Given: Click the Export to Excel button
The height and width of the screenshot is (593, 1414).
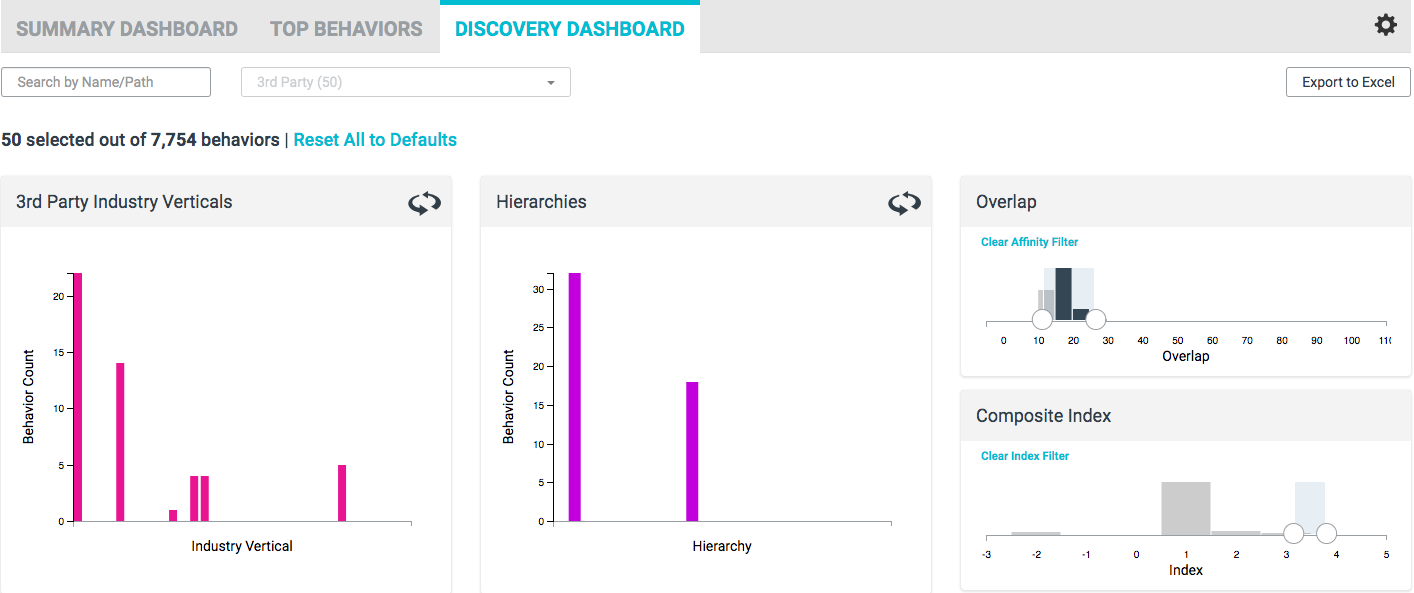Looking at the screenshot, I should point(1347,82).
